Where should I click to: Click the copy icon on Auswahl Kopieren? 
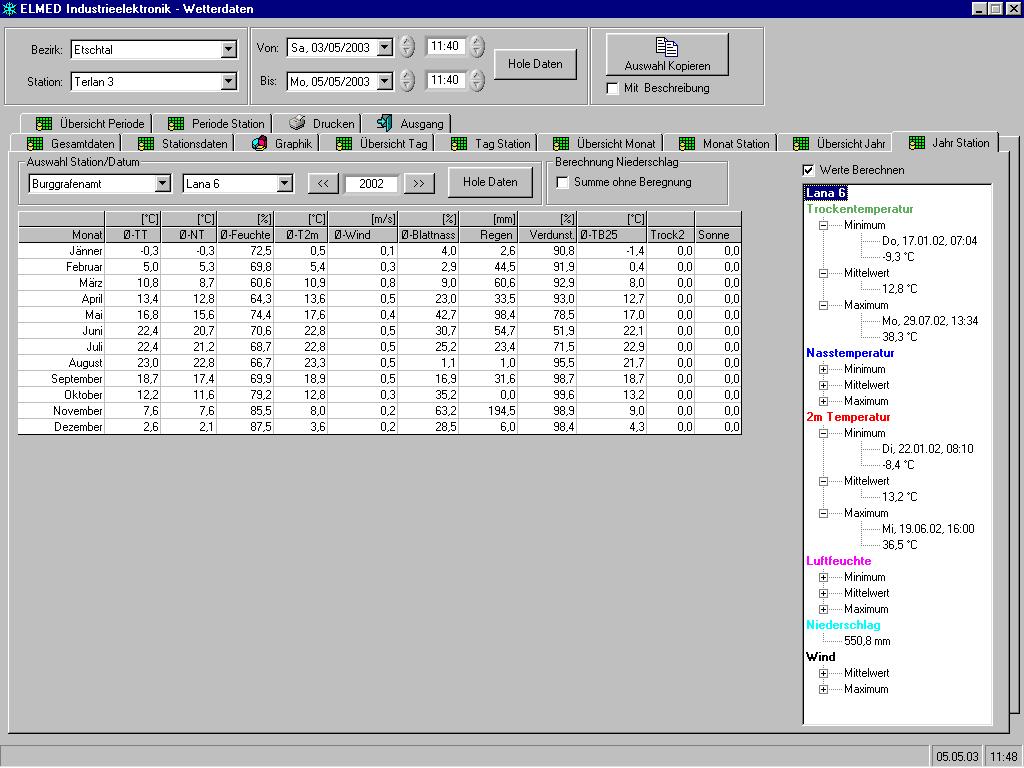[x=667, y=47]
